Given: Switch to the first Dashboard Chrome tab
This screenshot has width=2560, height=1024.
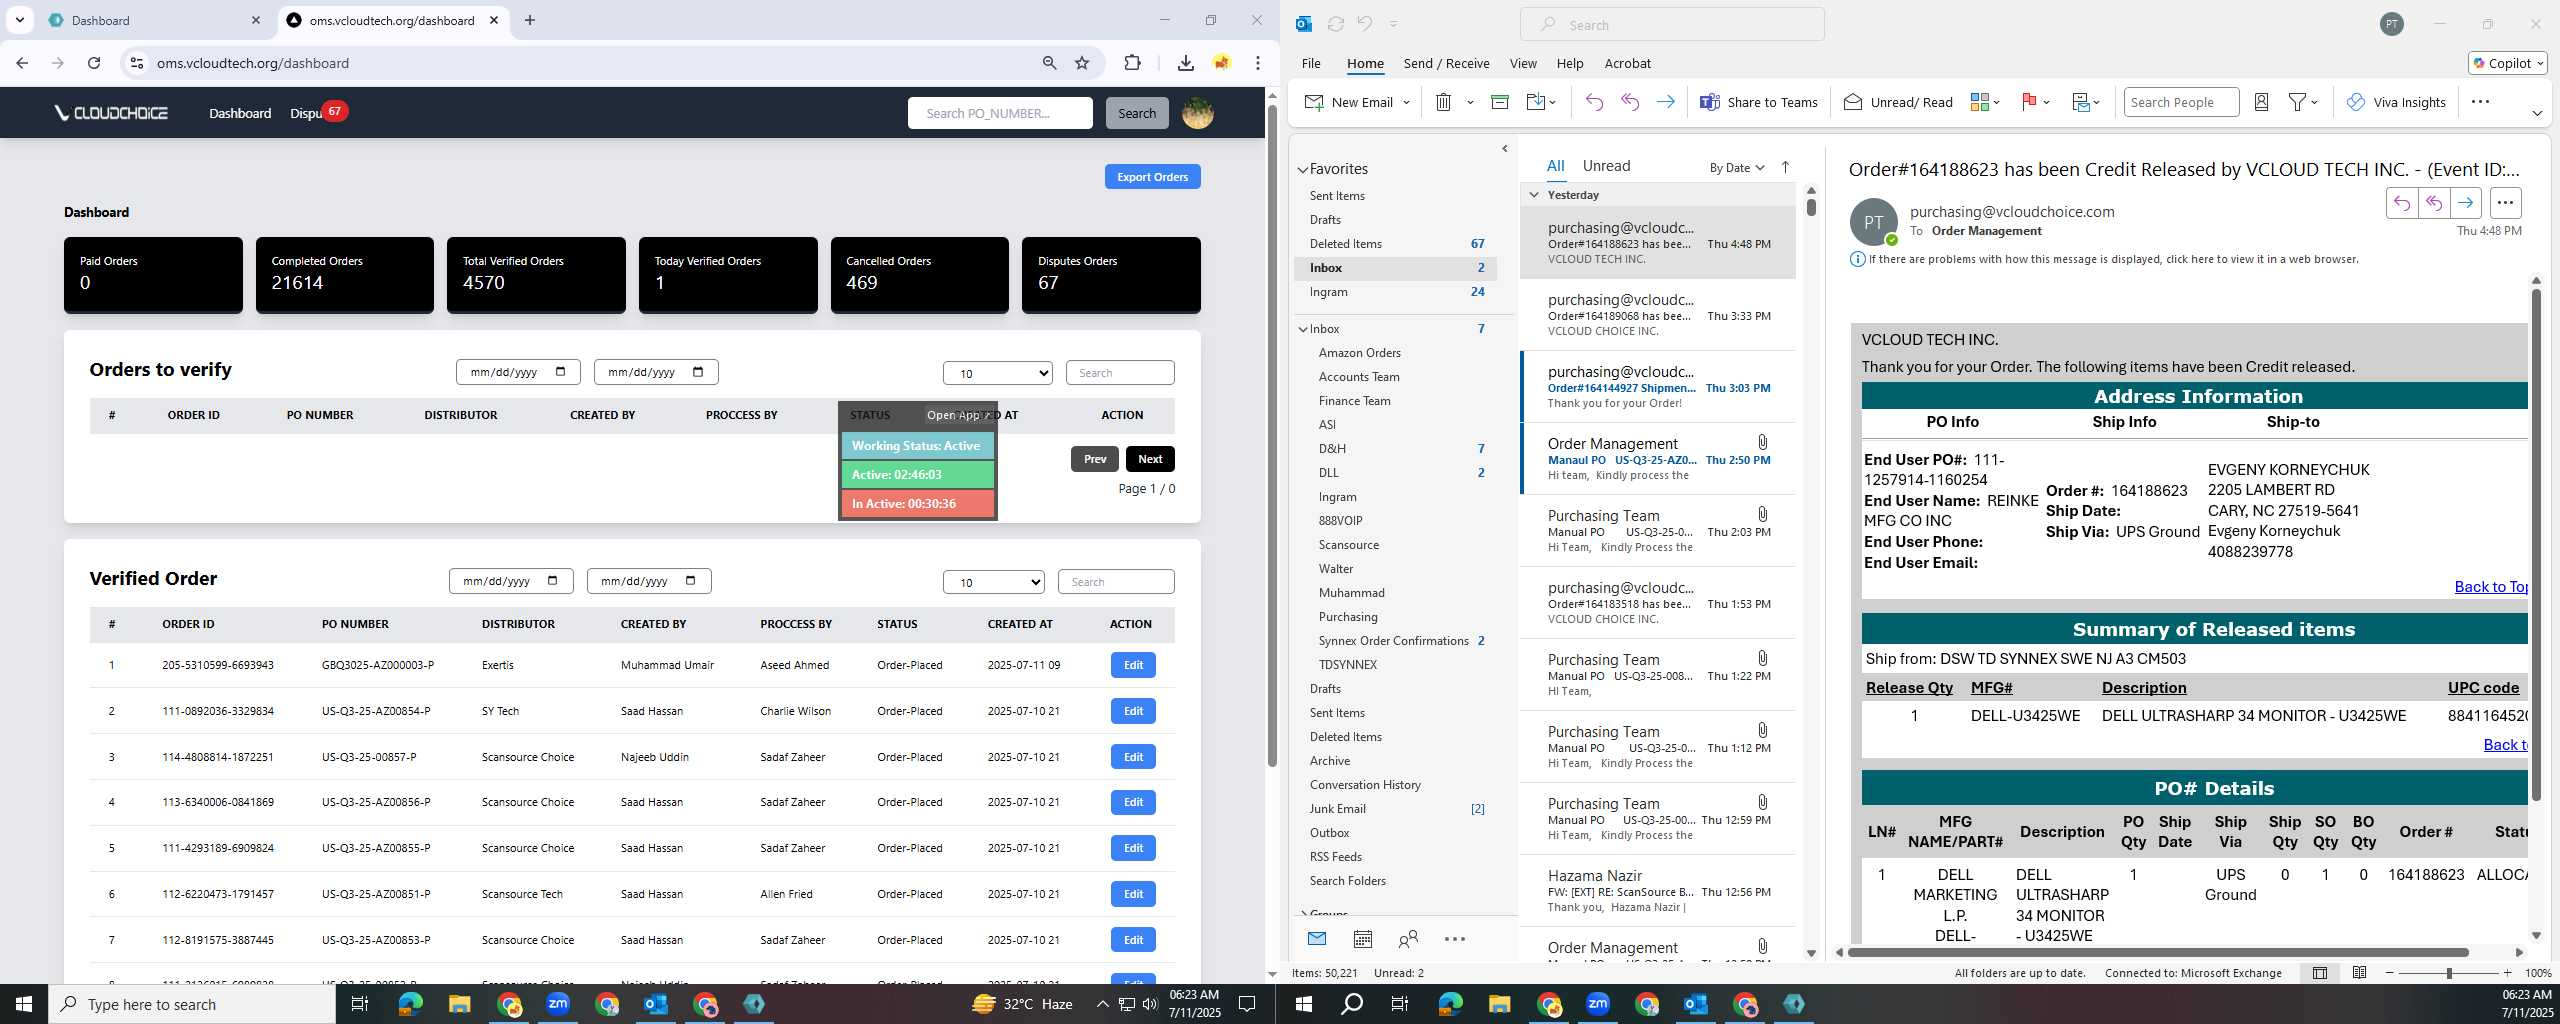Looking at the screenshot, I should [x=155, y=20].
